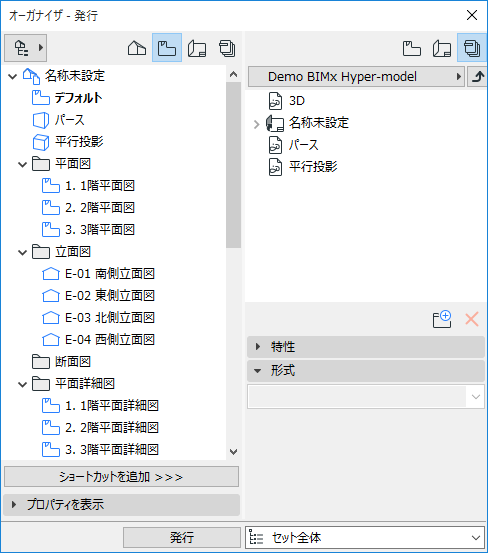Click the 3D item's document icon

275,101
